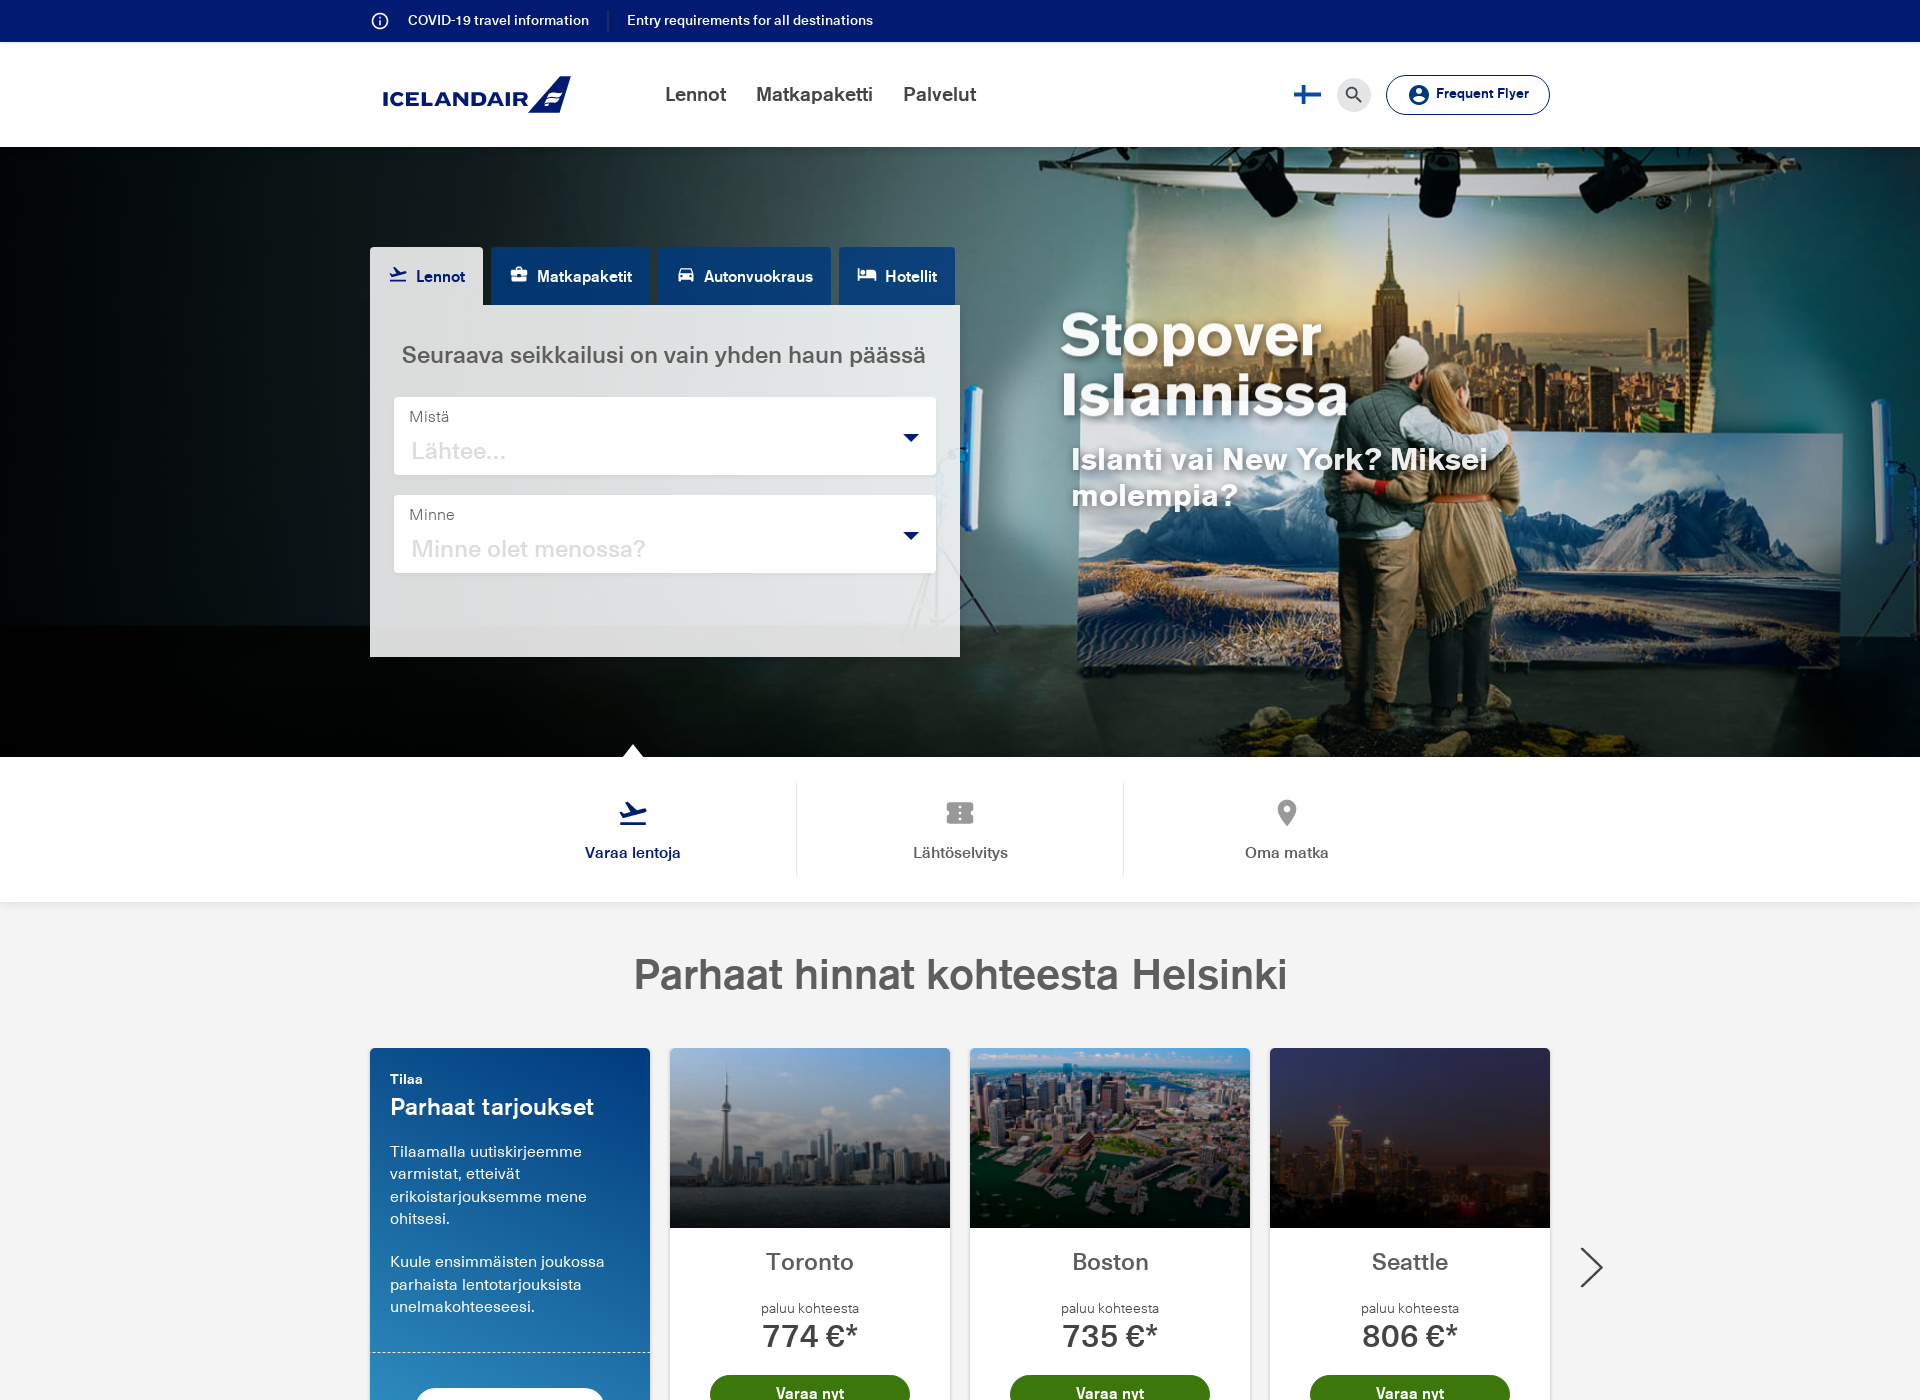The height and width of the screenshot is (1400, 1920).
Task: Click the Parhaat tarjoukset heading
Action: click(x=492, y=1107)
